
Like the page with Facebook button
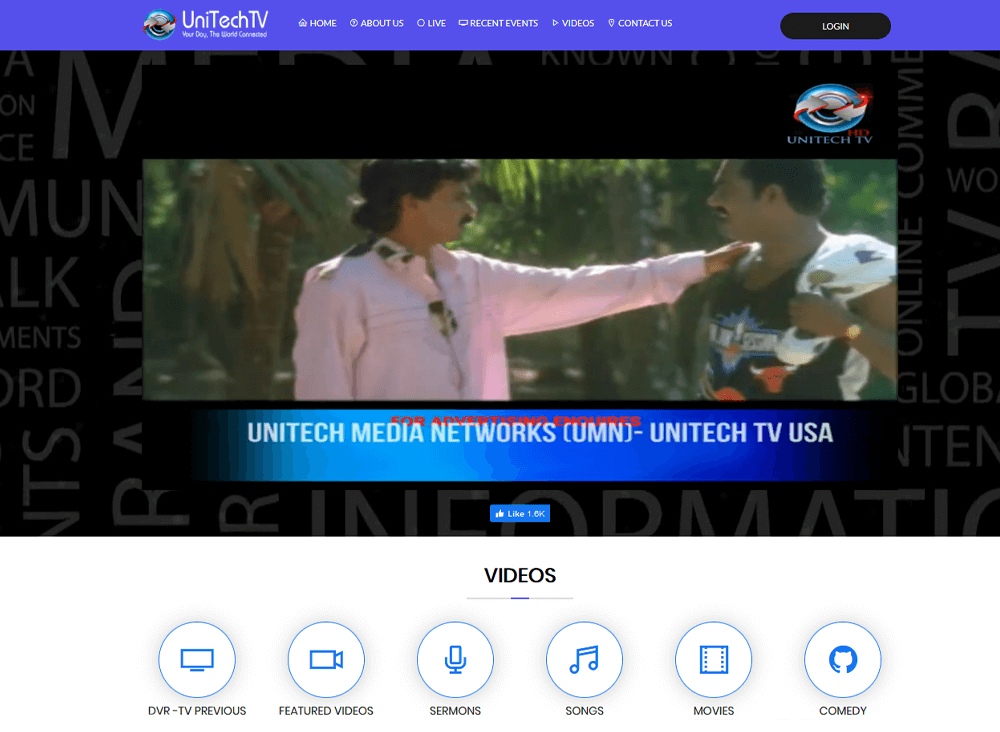click(519, 513)
